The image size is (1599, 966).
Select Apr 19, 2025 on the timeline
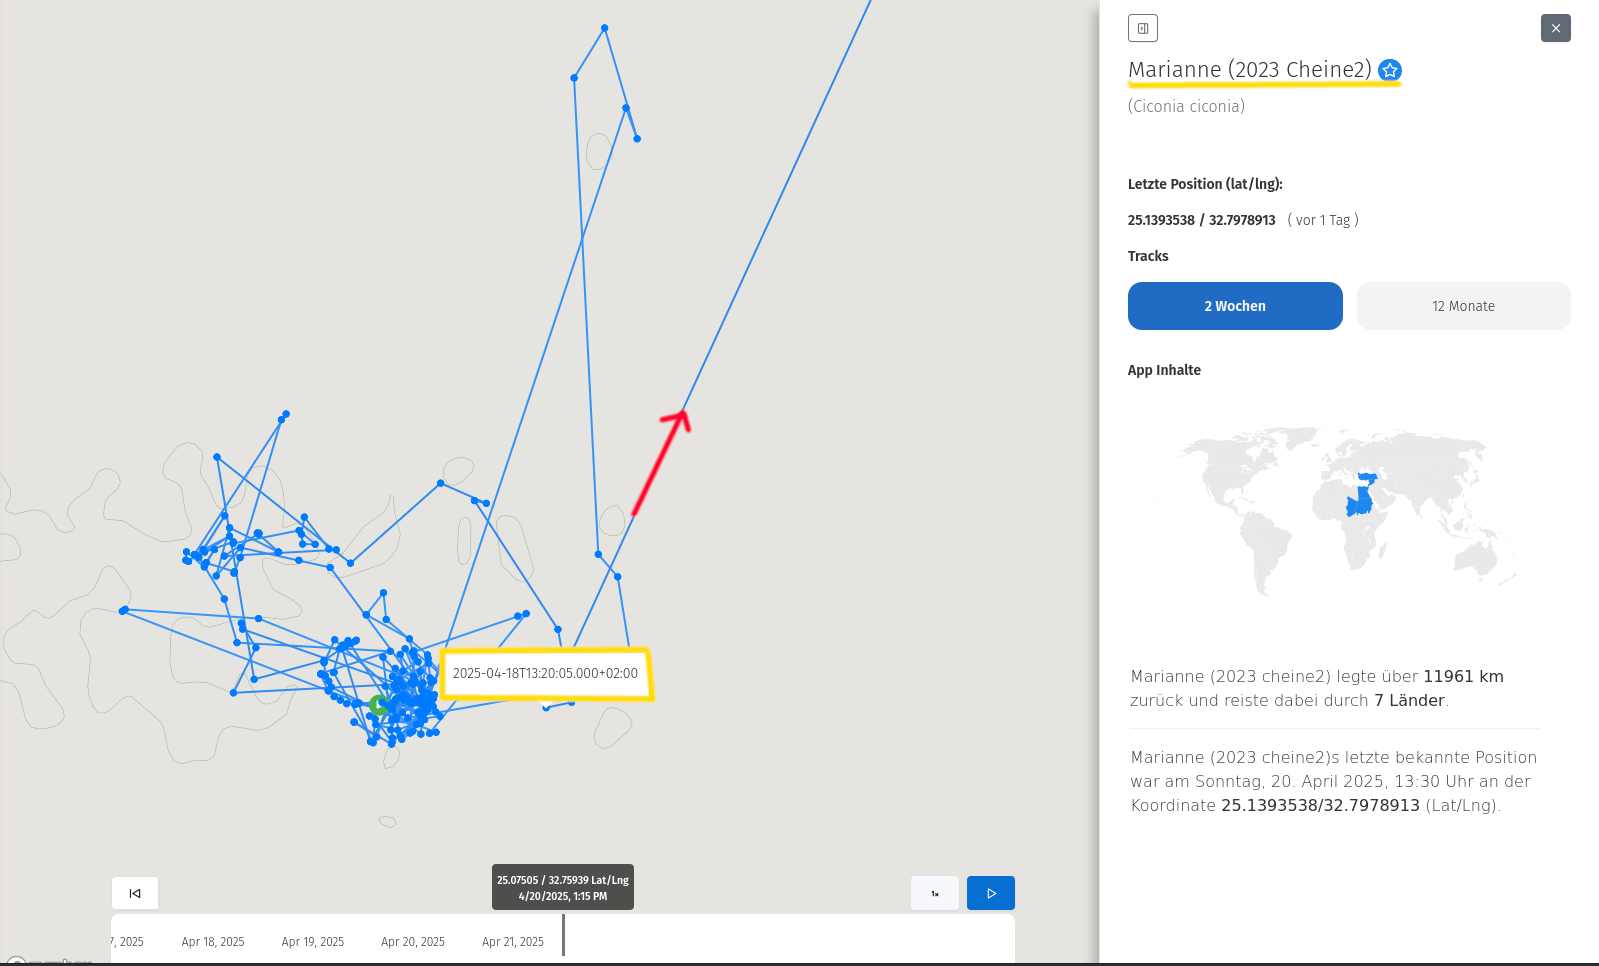313,942
